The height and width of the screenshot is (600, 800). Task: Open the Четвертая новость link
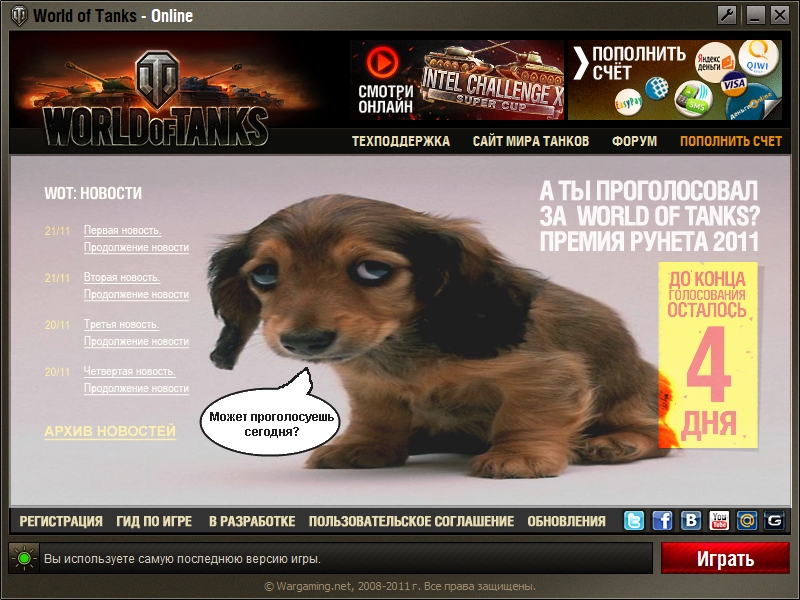pos(130,371)
